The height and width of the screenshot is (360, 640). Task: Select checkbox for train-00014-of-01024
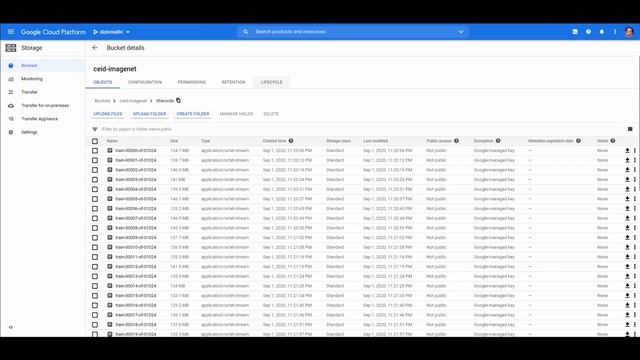95,286
